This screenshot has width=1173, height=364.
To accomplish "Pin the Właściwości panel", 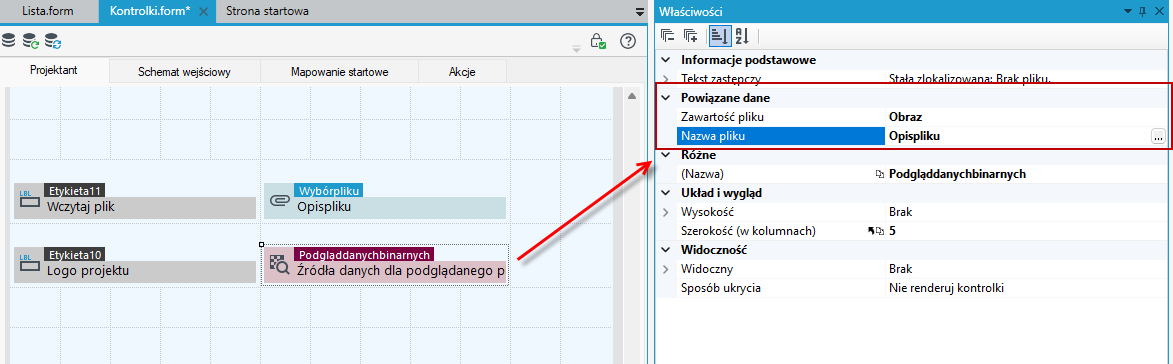I will (1143, 11).
